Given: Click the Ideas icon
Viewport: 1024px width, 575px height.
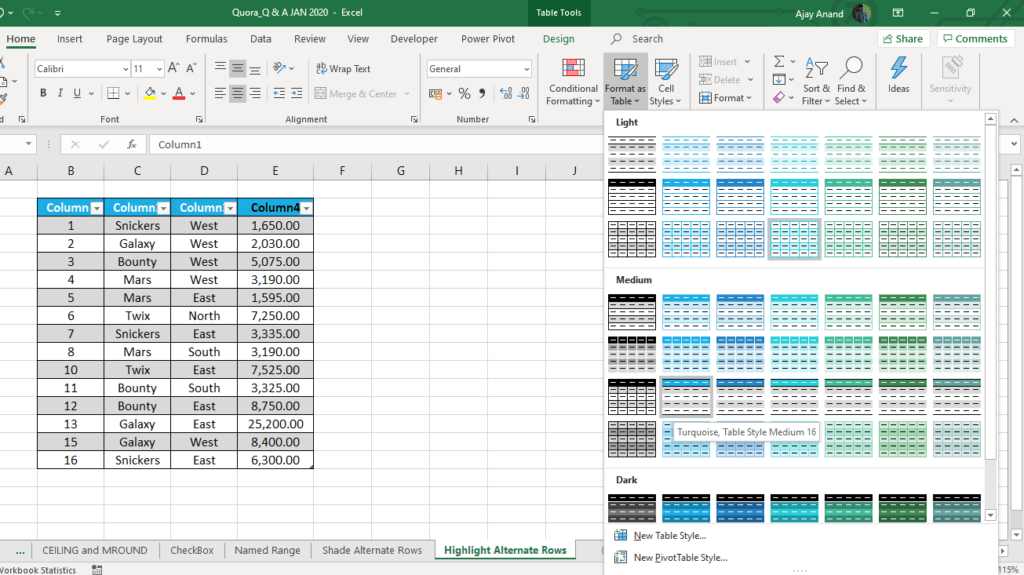Looking at the screenshot, I should click(x=899, y=75).
